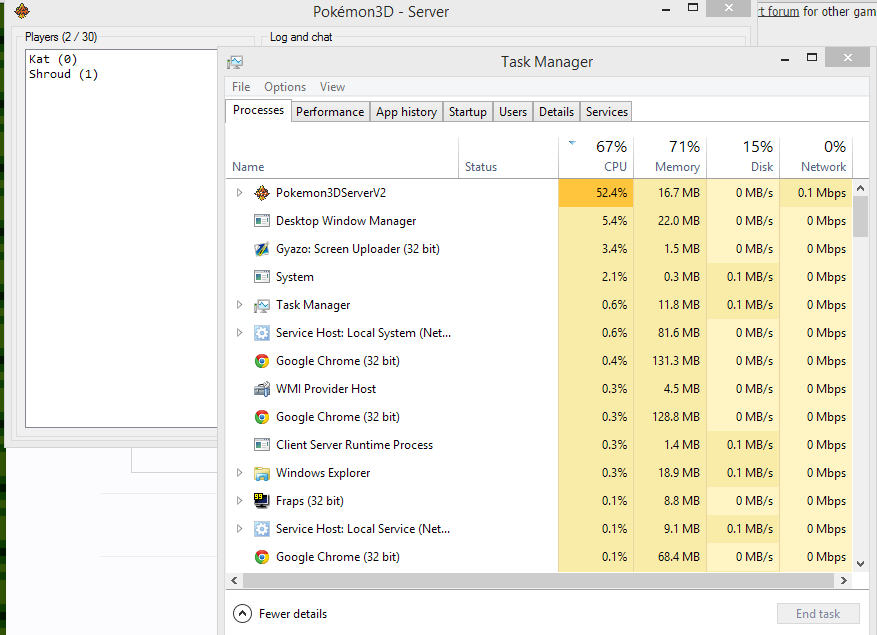Select the WMI Provider Host process name
The height and width of the screenshot is (635, 877).
326,389
